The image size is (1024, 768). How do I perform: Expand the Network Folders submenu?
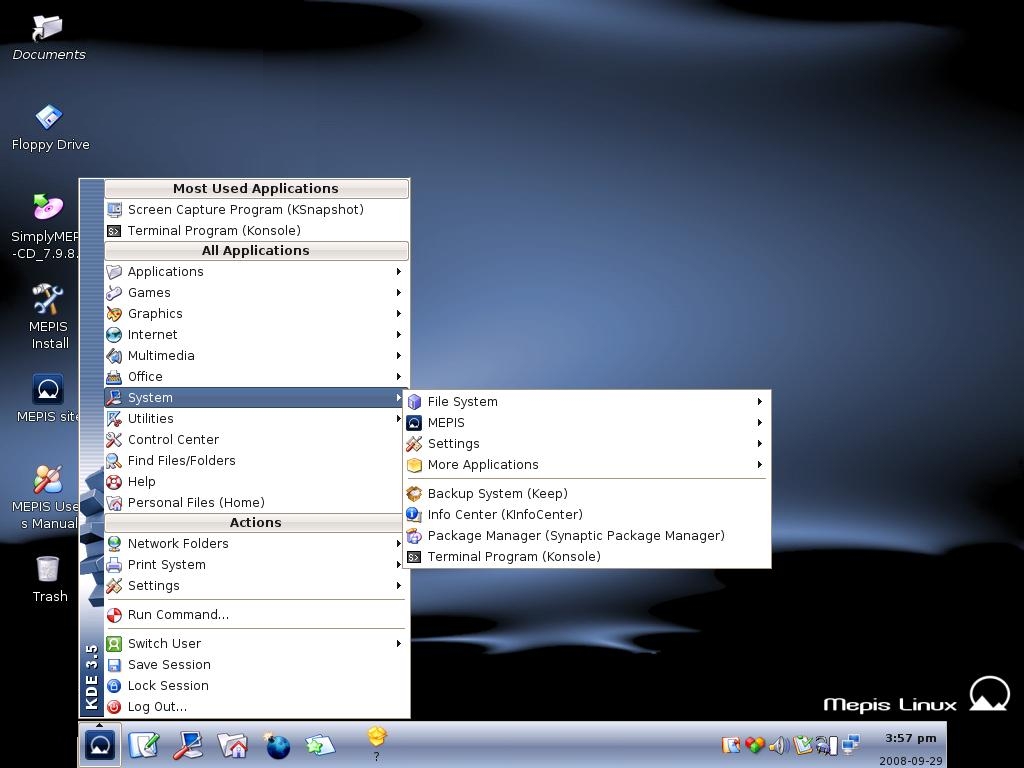254,543
